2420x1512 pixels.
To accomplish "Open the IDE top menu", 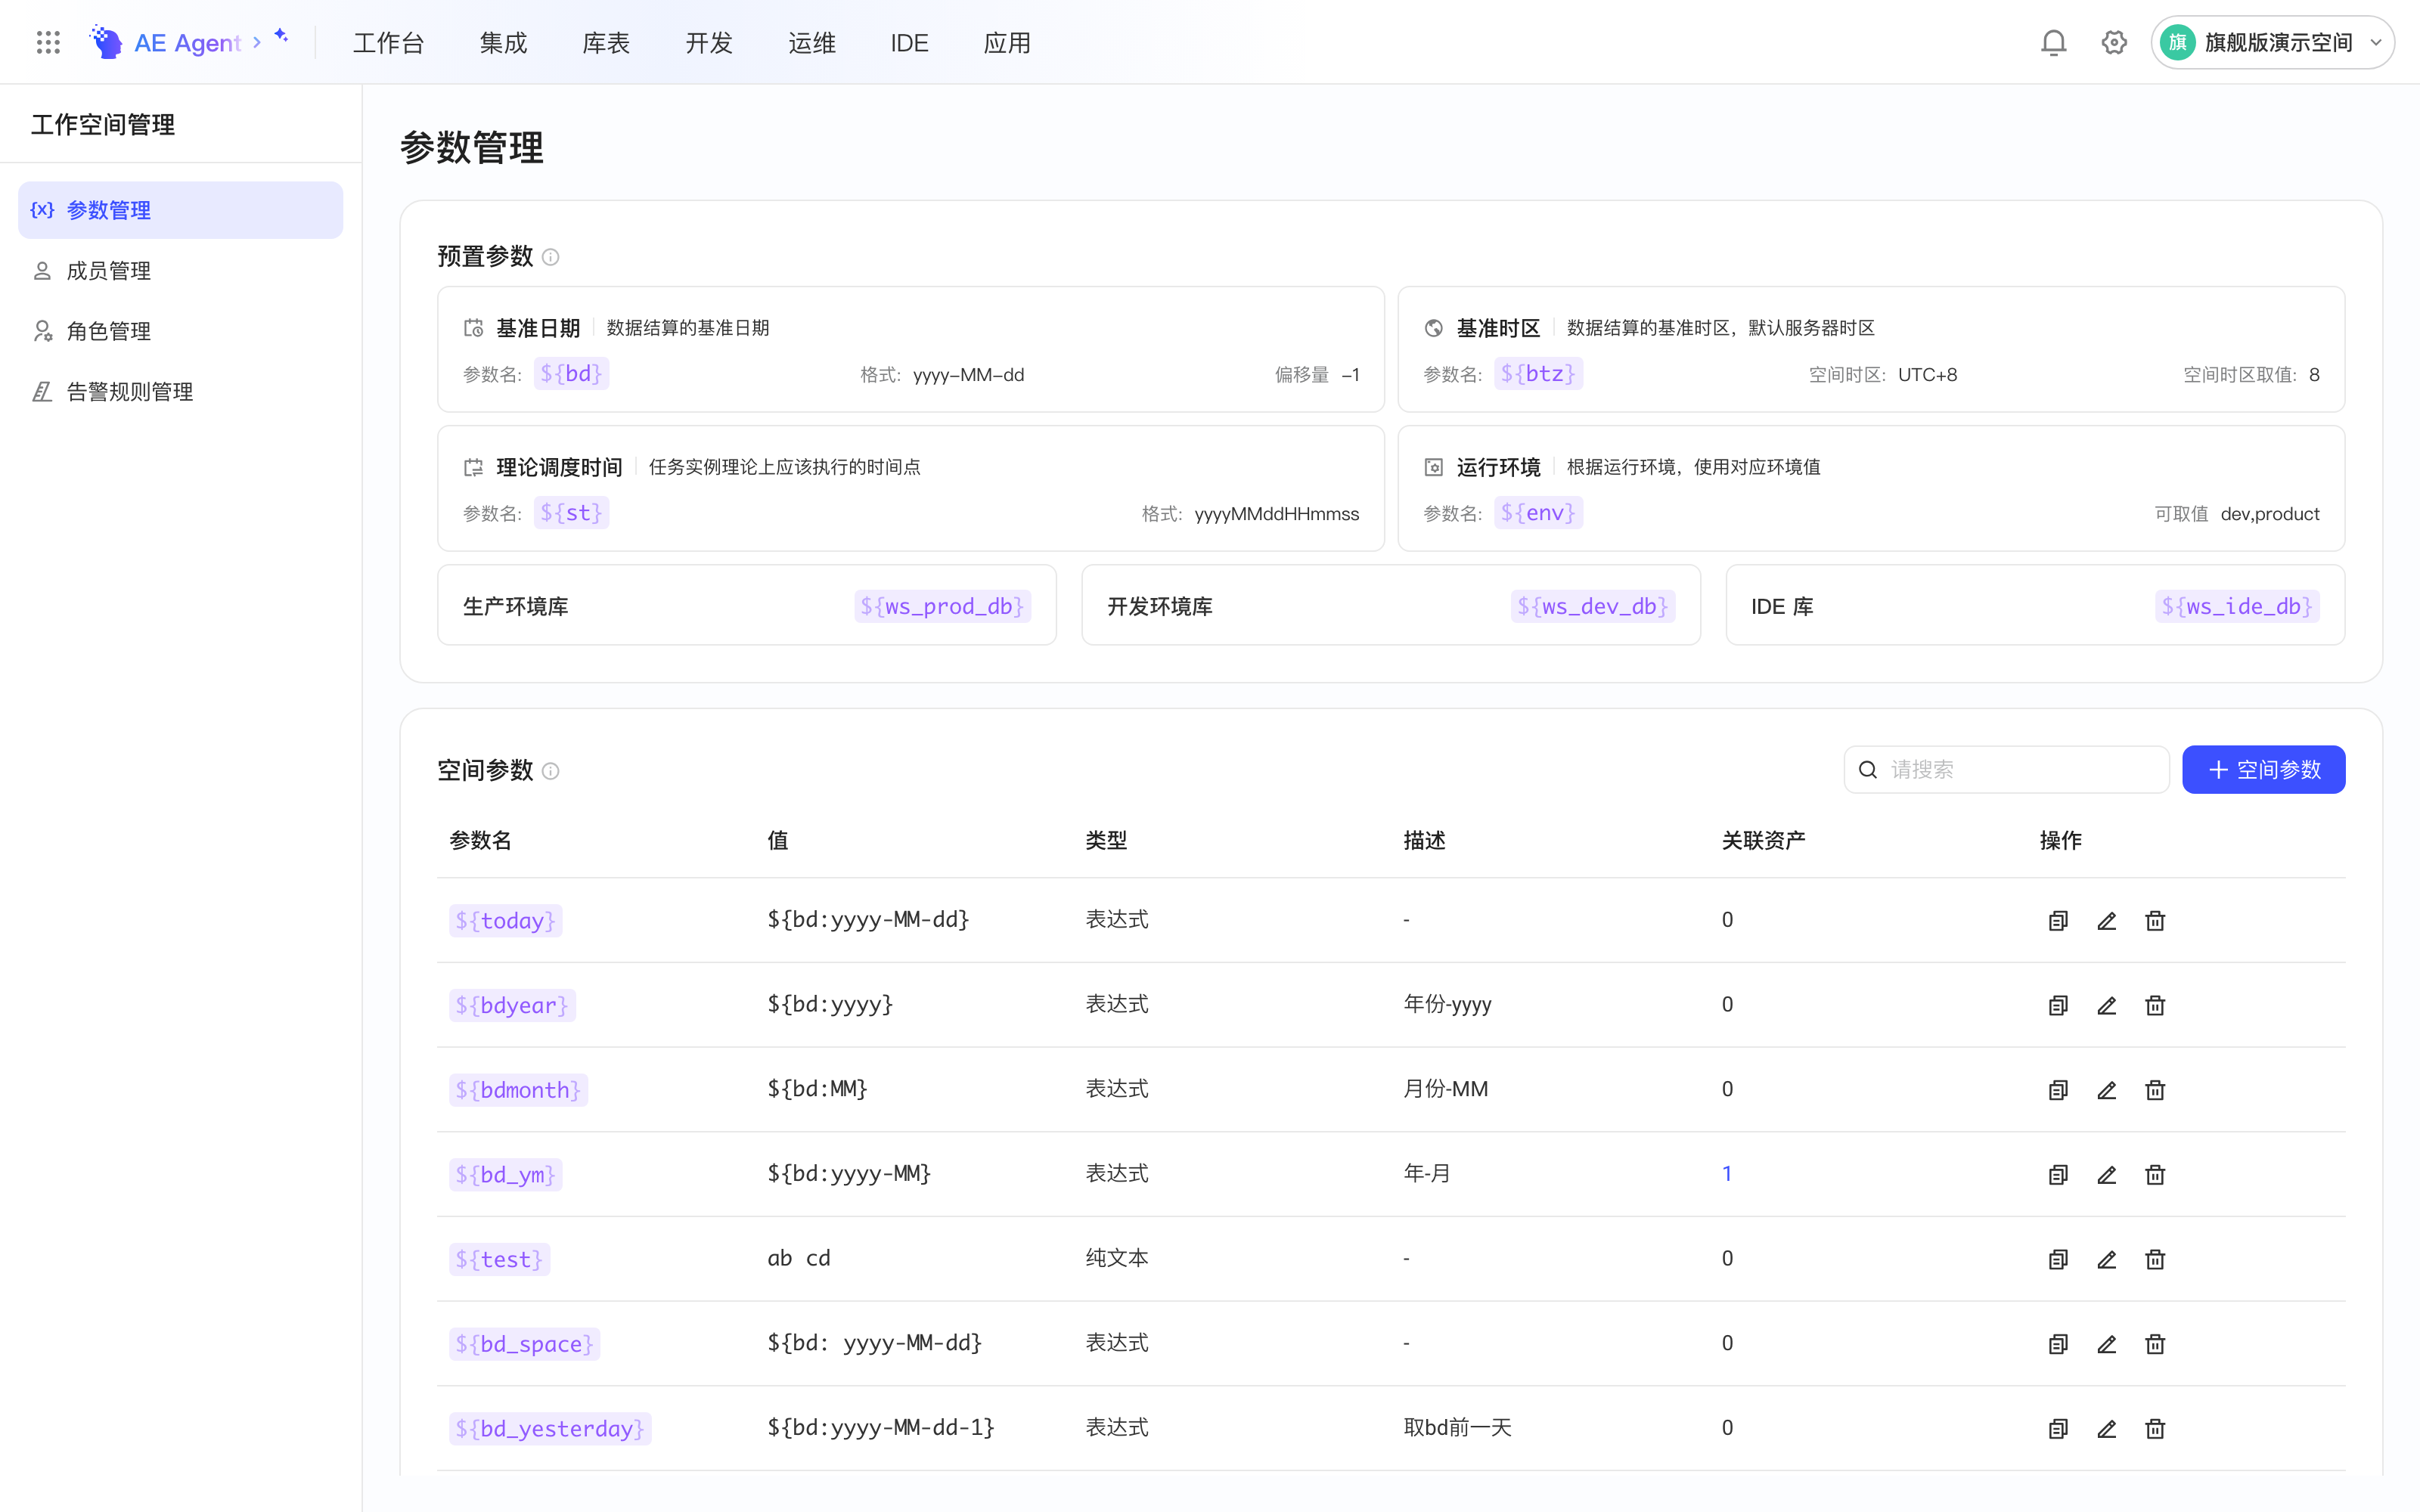I will pyautogui.click(x=909, y=43).
